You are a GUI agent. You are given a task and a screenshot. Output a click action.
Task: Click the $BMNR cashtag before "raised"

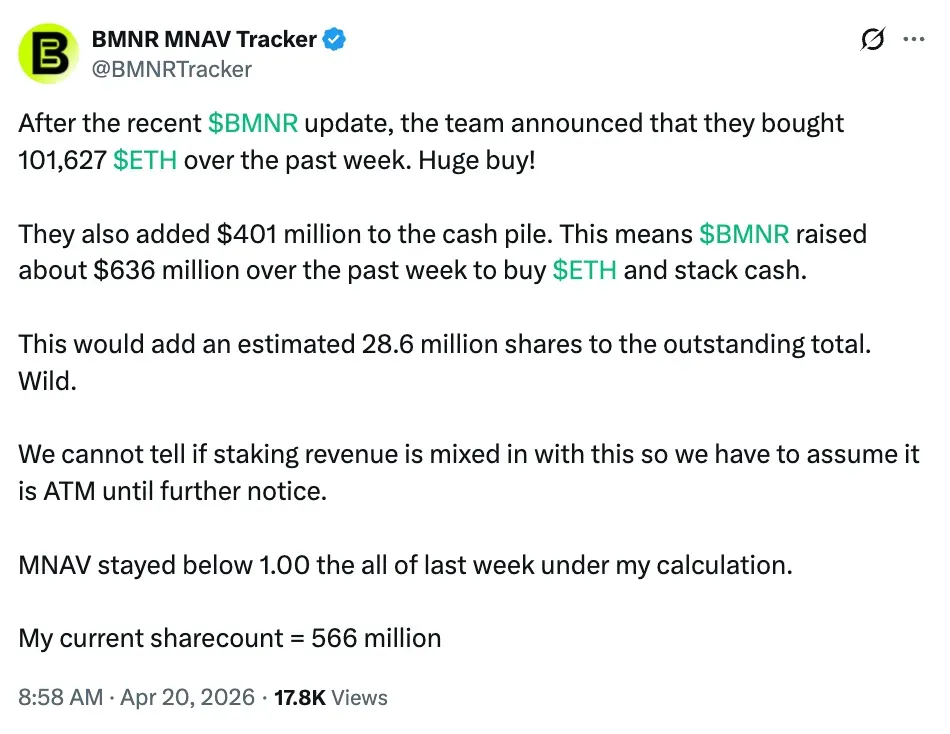pyautogui.click(x=744, y=234)
